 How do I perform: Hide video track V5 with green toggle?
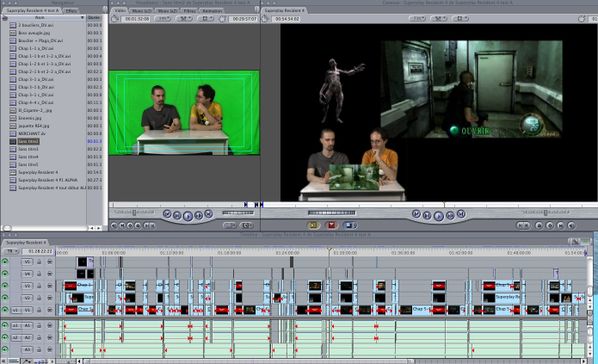point(5,261)
